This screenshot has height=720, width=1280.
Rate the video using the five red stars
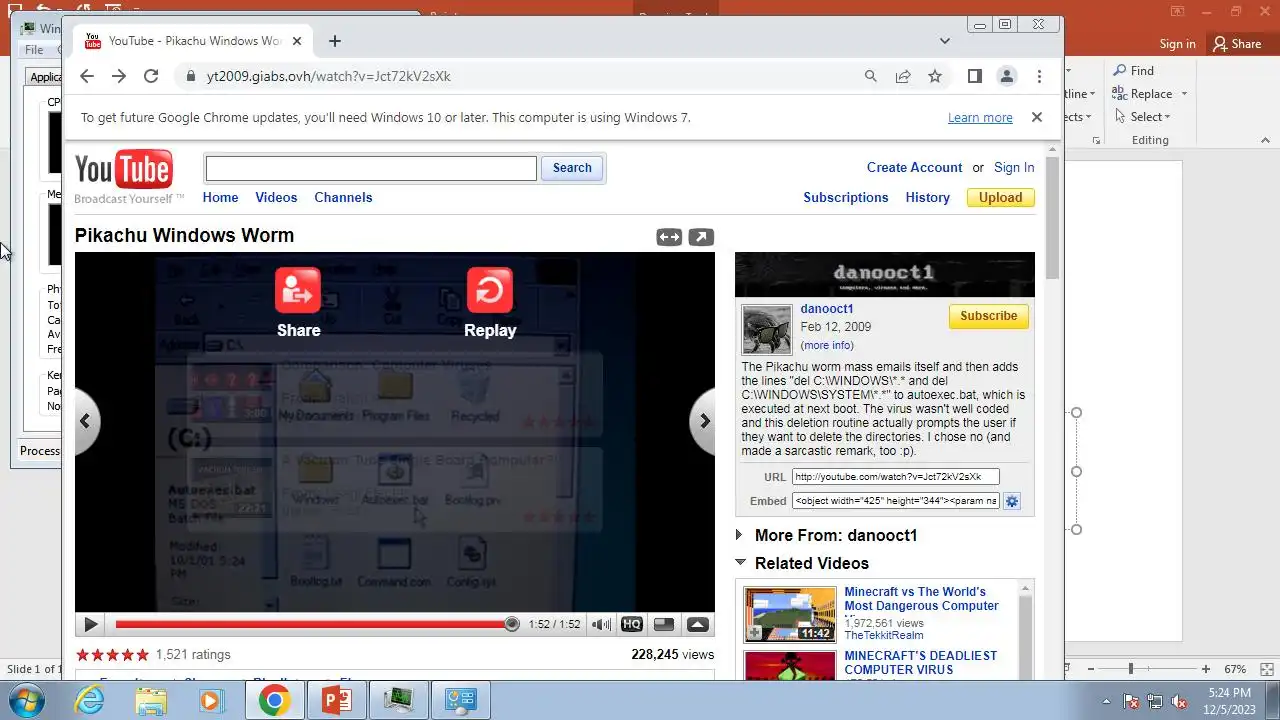(112, 654)
